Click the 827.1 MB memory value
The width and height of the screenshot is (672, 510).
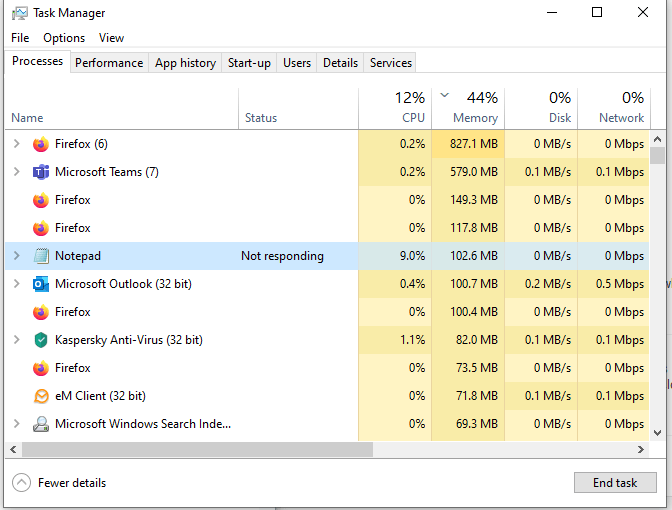tap(474, 144)
